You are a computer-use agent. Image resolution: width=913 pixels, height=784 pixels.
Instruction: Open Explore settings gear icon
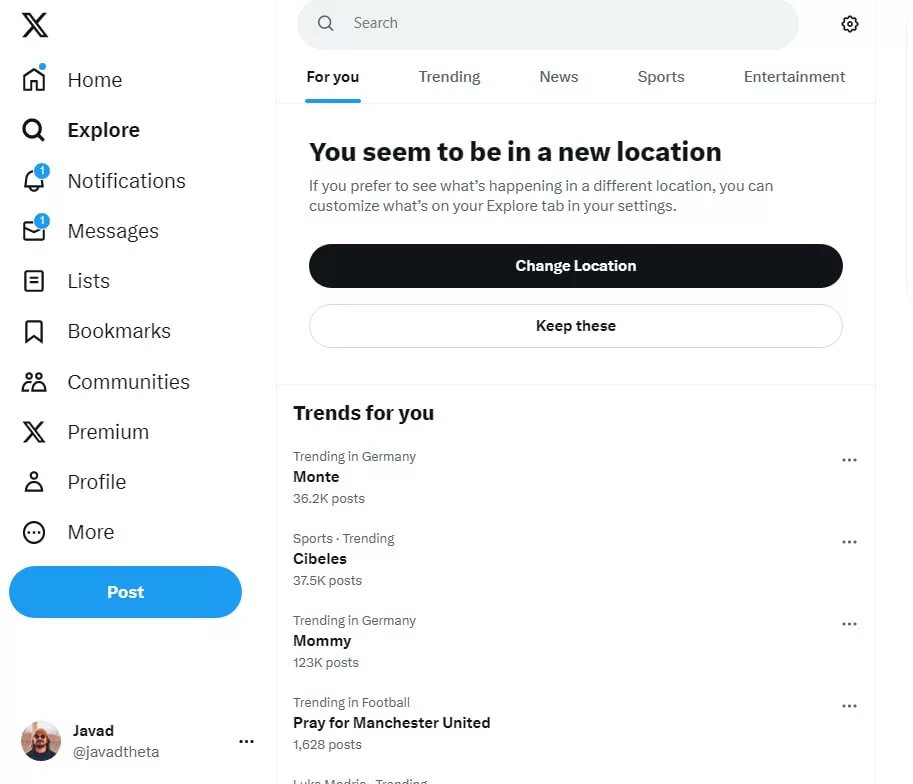850,24
